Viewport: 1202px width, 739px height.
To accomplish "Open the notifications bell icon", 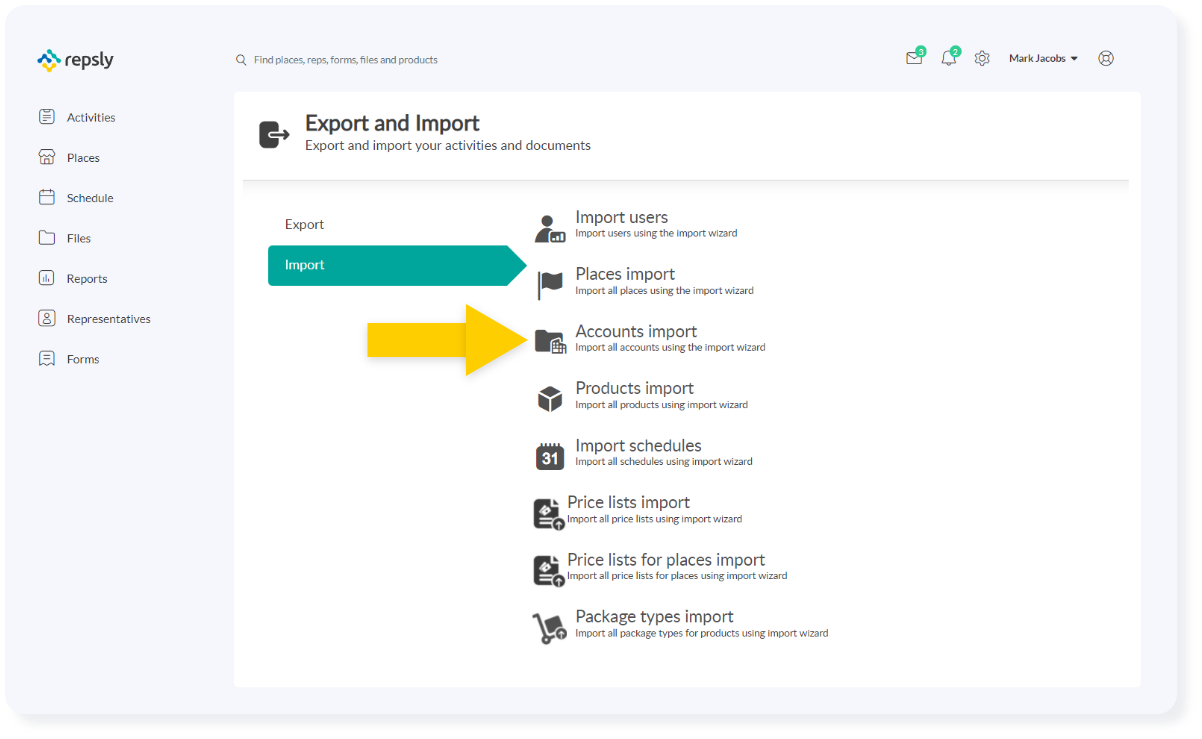I will (949, 58).
